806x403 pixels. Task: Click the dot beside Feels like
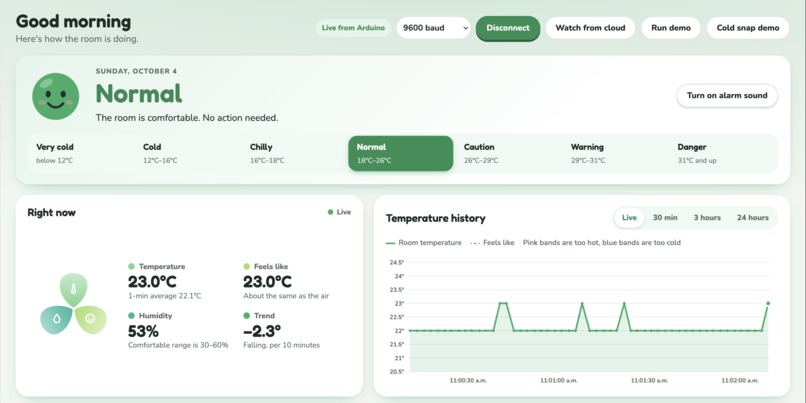tap(247, 266)
